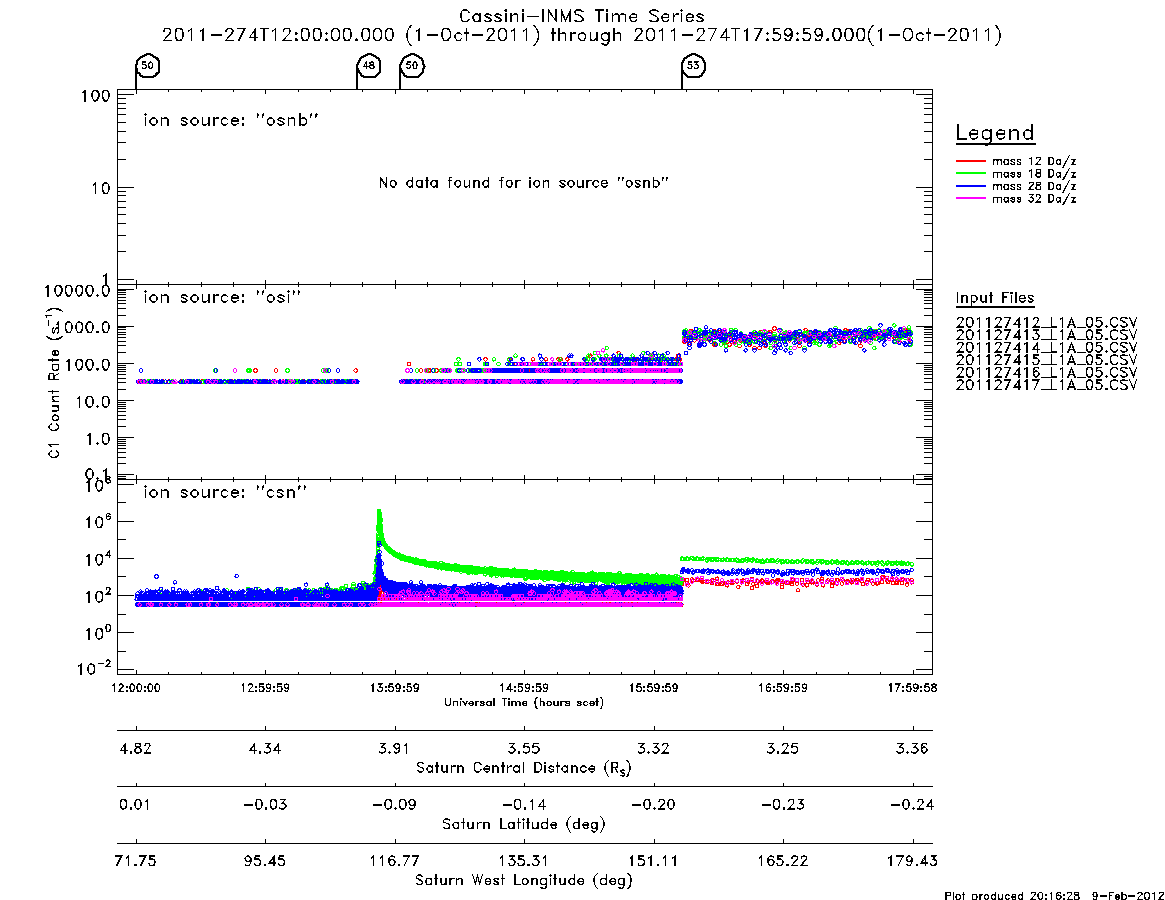Viewport: 1165px width, 900px height.
Task: Click the 12:00:00 time tick label
Action: click(x=136, y=688)
